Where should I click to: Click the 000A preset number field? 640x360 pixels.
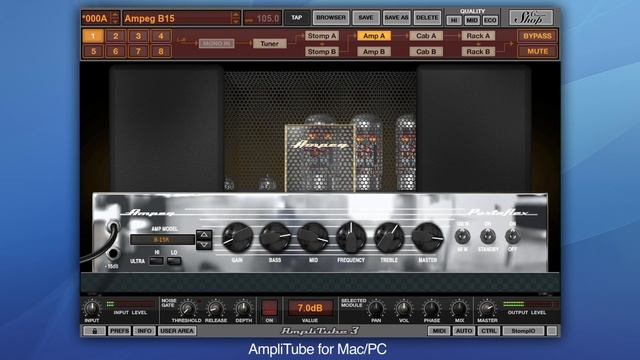click(96, 18)
